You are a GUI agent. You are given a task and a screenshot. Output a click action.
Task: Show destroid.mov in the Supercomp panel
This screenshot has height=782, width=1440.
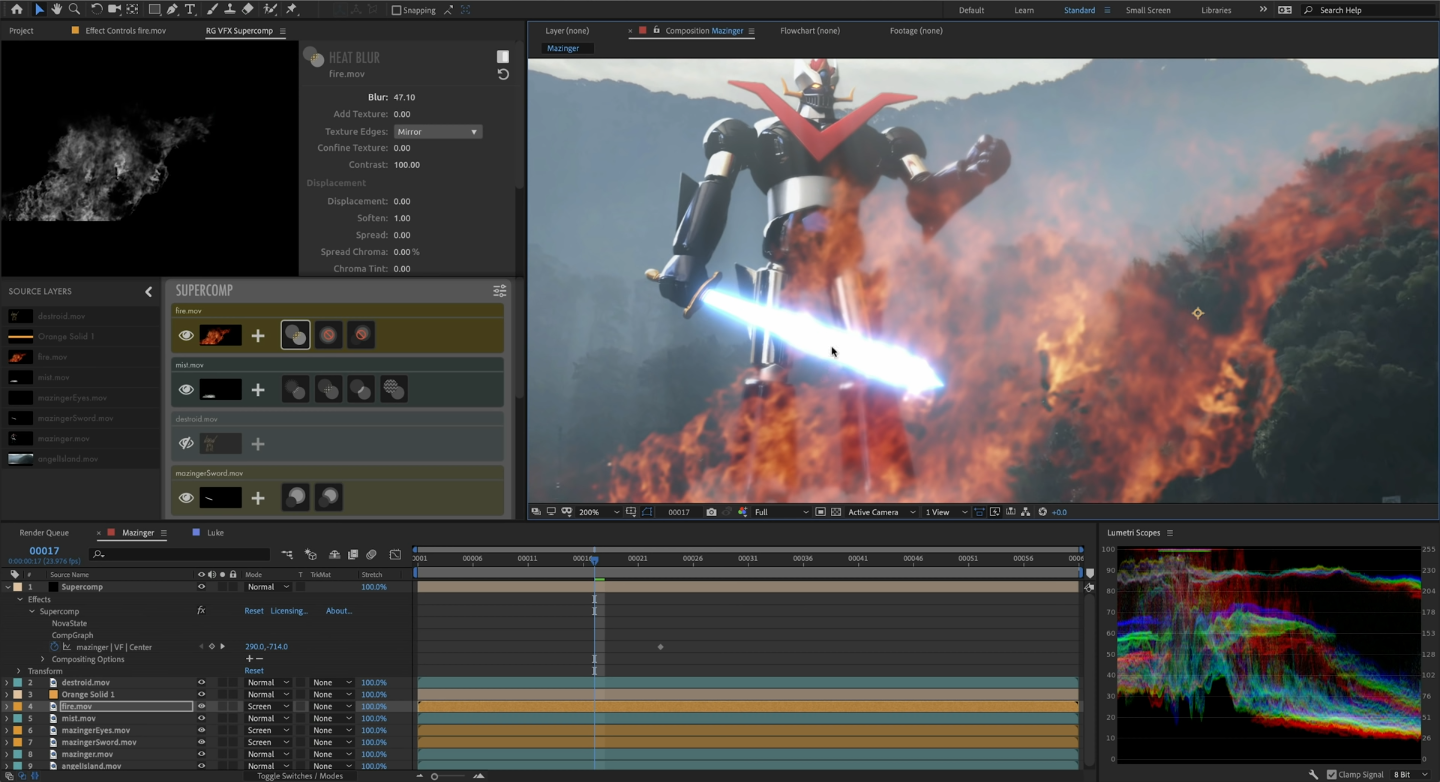pos(186,444)
